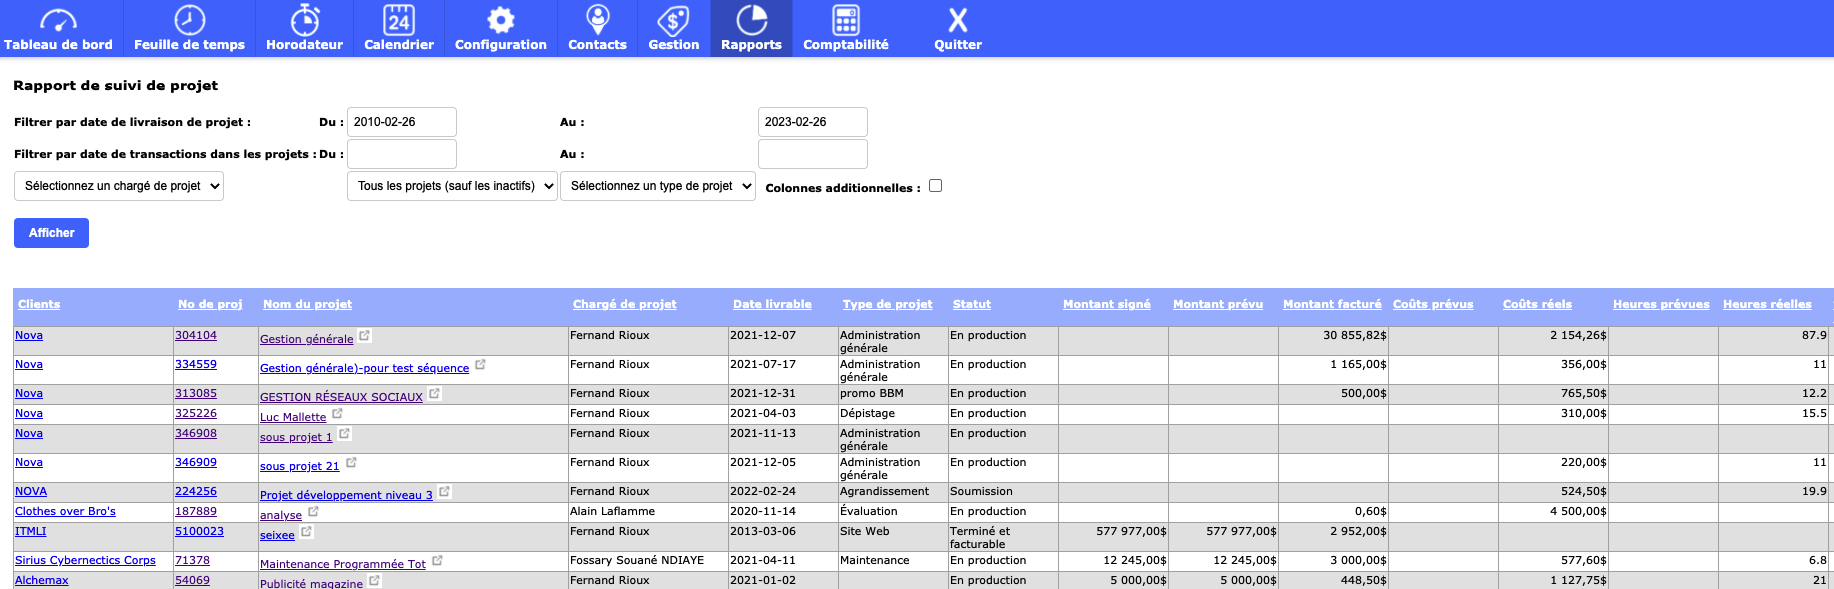The width and height of the screenshot is (1834, 589).
Task: Open the Sirius Cybernectics Corps client link
Action: (x=85, y=561)
